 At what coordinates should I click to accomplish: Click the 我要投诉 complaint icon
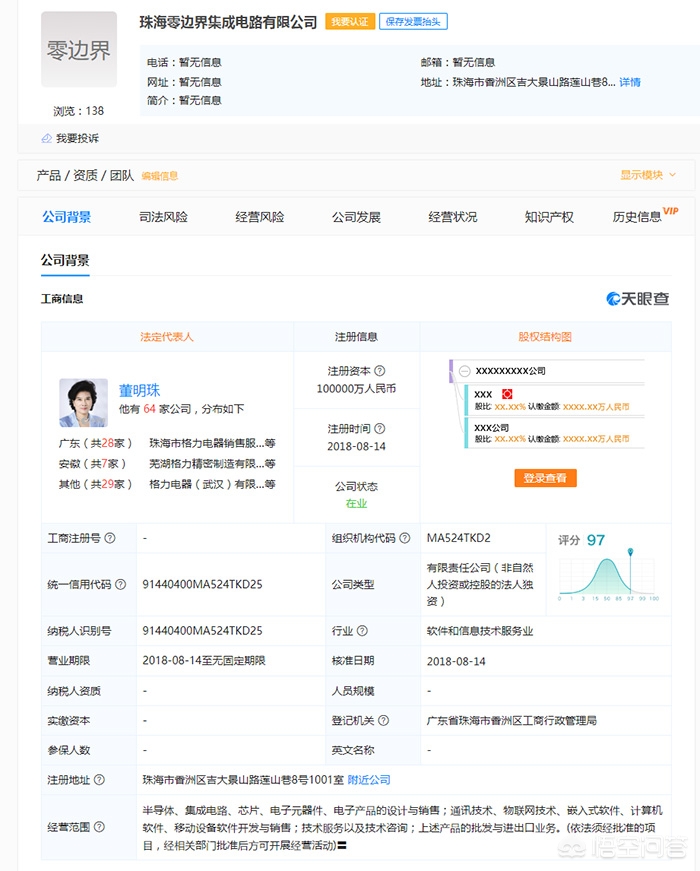pyautogui.click(x=47, y=138)
